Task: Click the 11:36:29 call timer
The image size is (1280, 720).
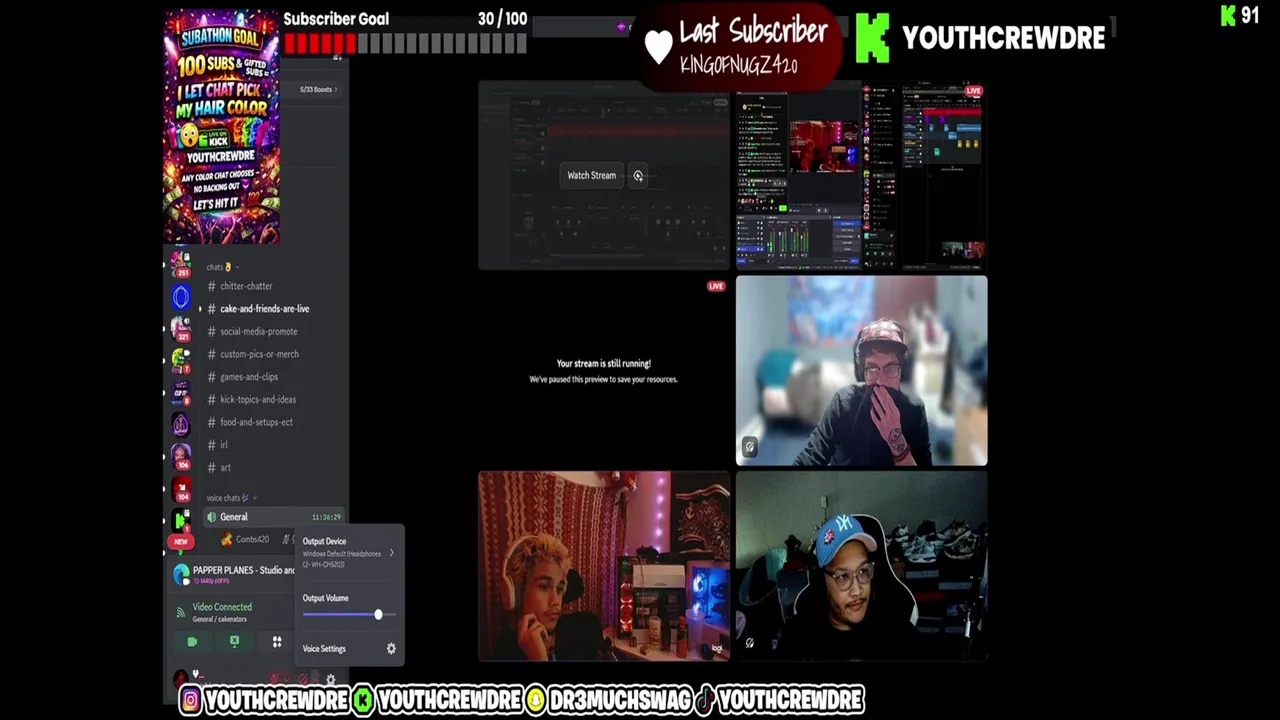Action: [x=326, y=517]
